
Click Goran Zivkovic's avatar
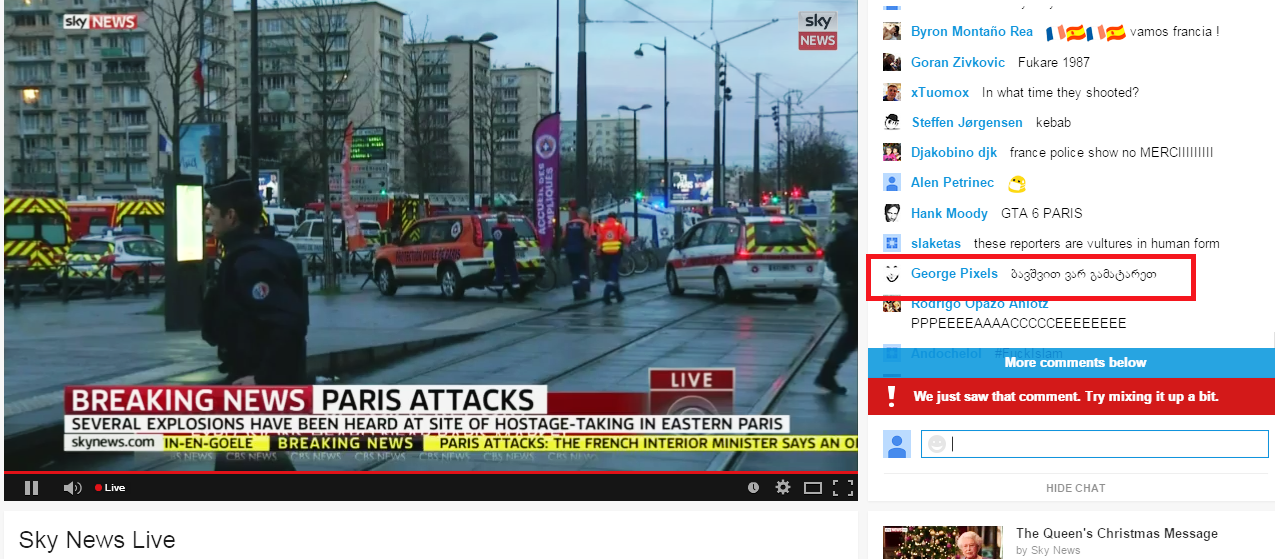click(892, 62)
